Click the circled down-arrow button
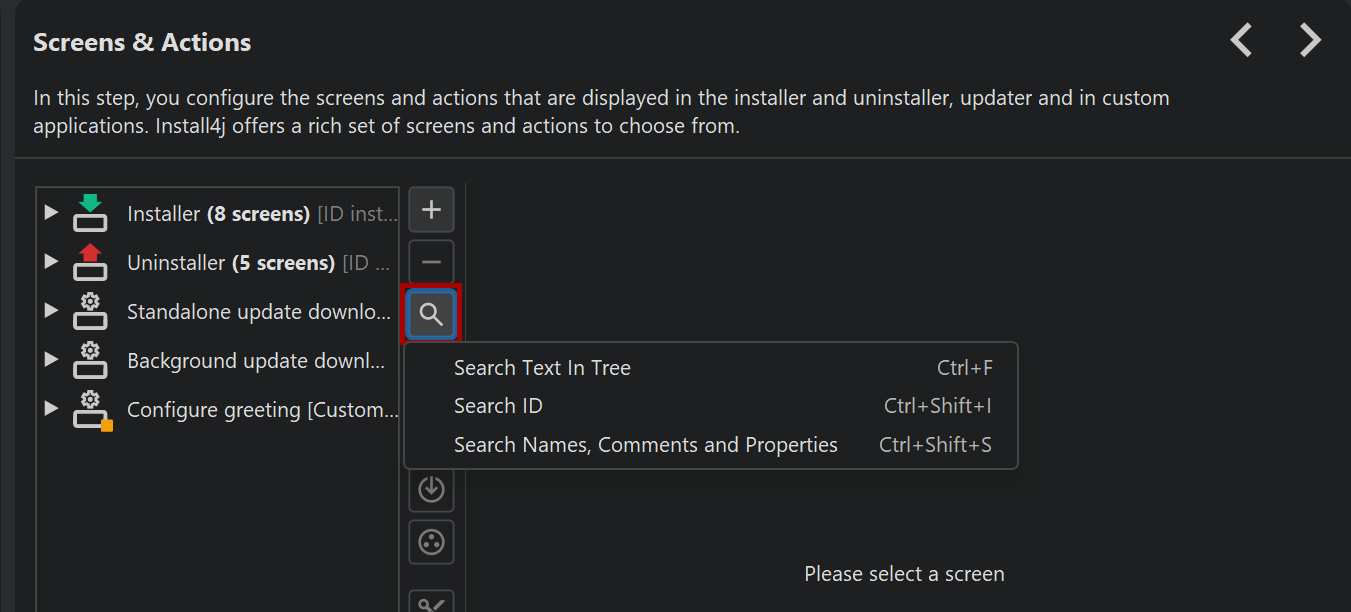The width and height of the screenshot is (1351, 612). (431, 489)
